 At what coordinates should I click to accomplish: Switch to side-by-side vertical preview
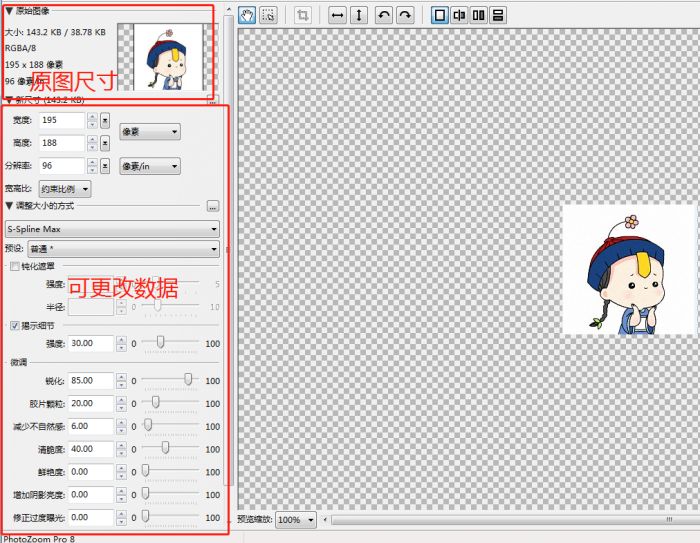[479, 15]
